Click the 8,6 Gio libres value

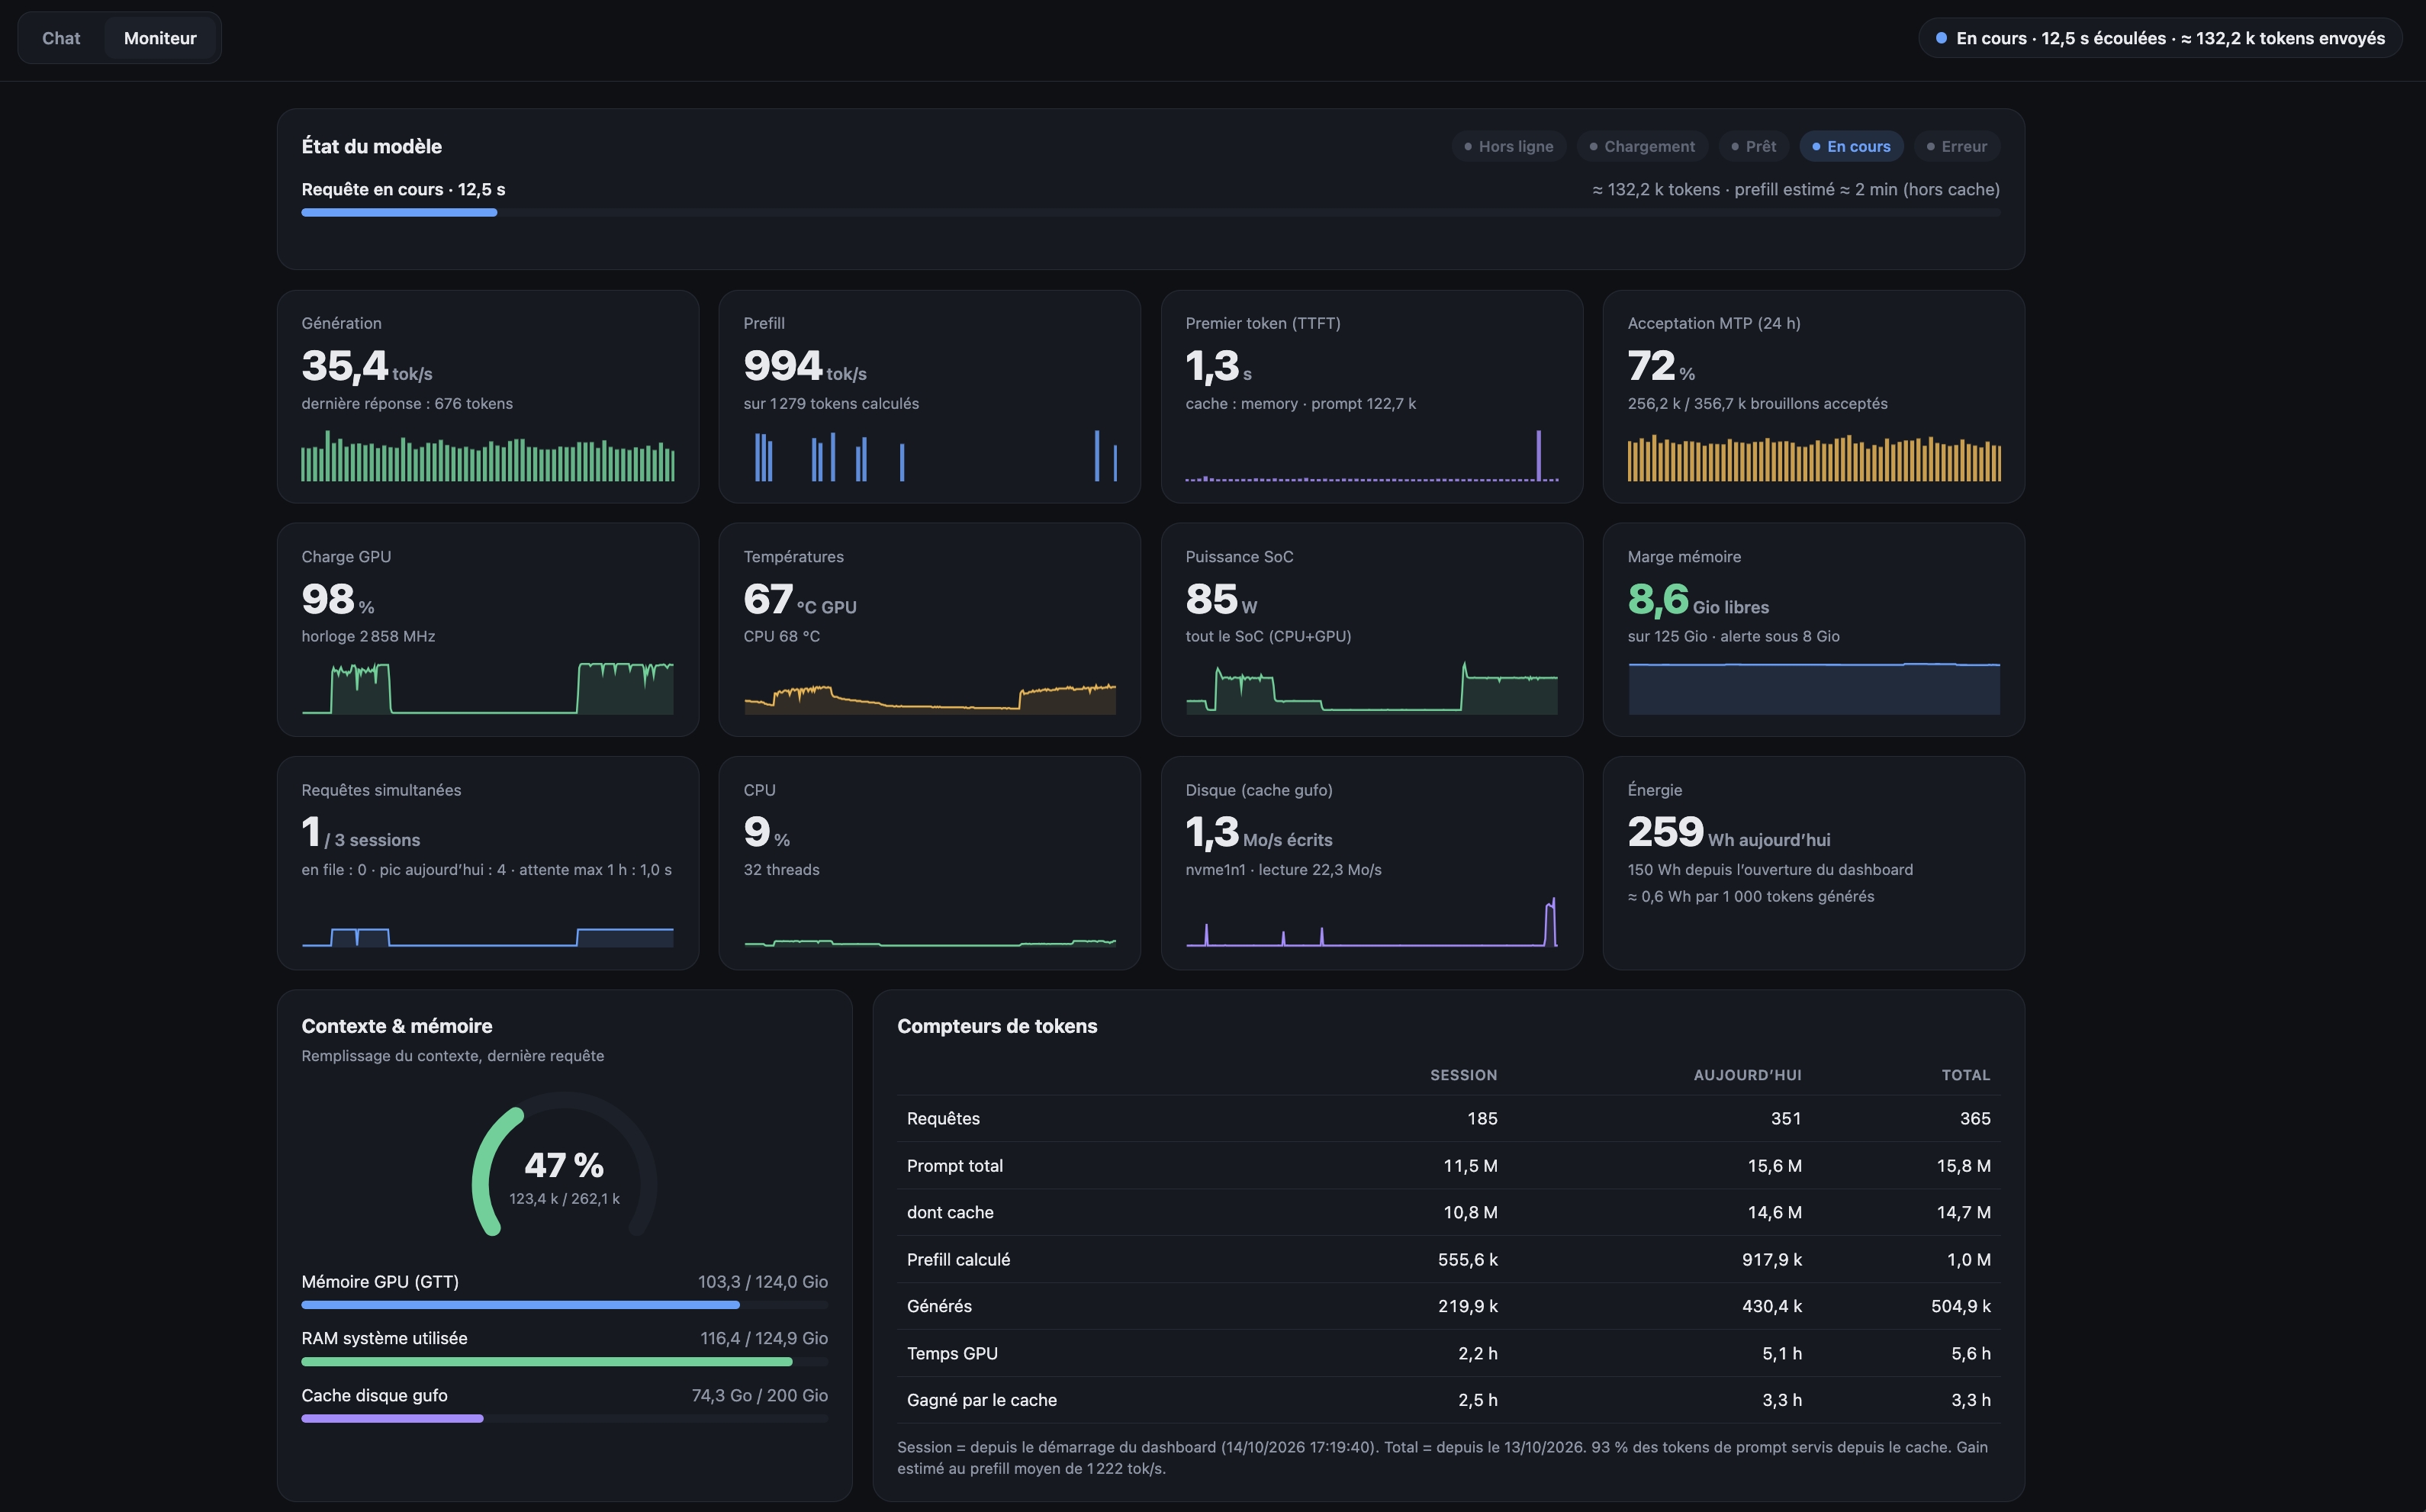[1698, 599]
